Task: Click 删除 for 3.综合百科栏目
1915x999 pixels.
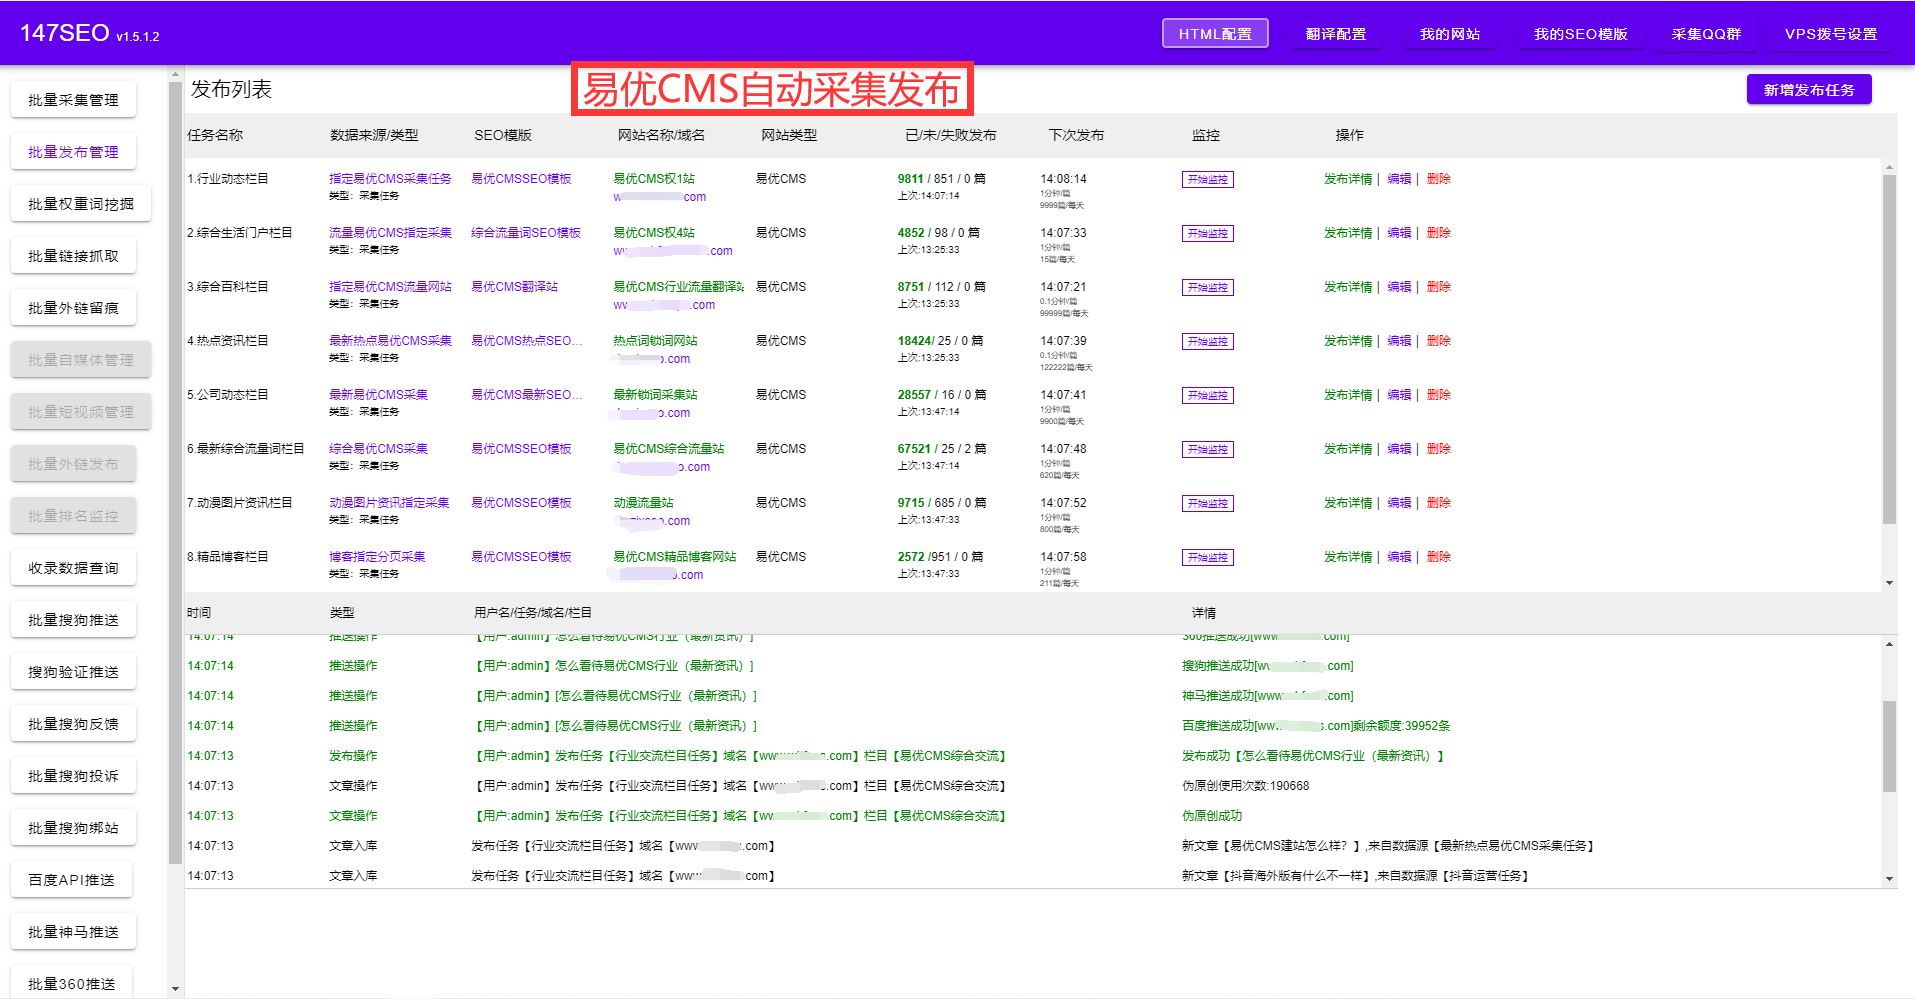Action: coord(1438,287)
